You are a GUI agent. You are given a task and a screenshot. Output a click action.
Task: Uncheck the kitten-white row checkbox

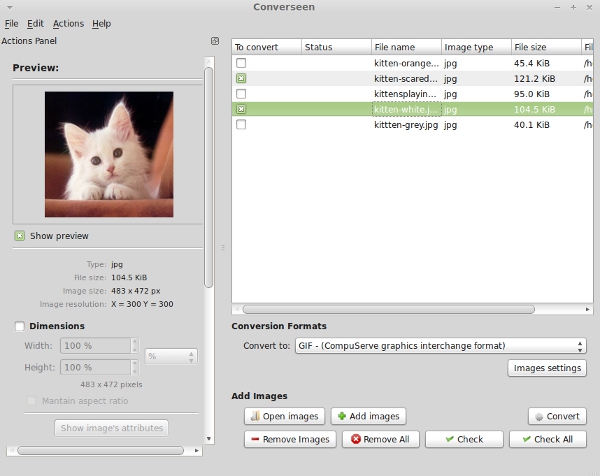click(x=241, y=109)
